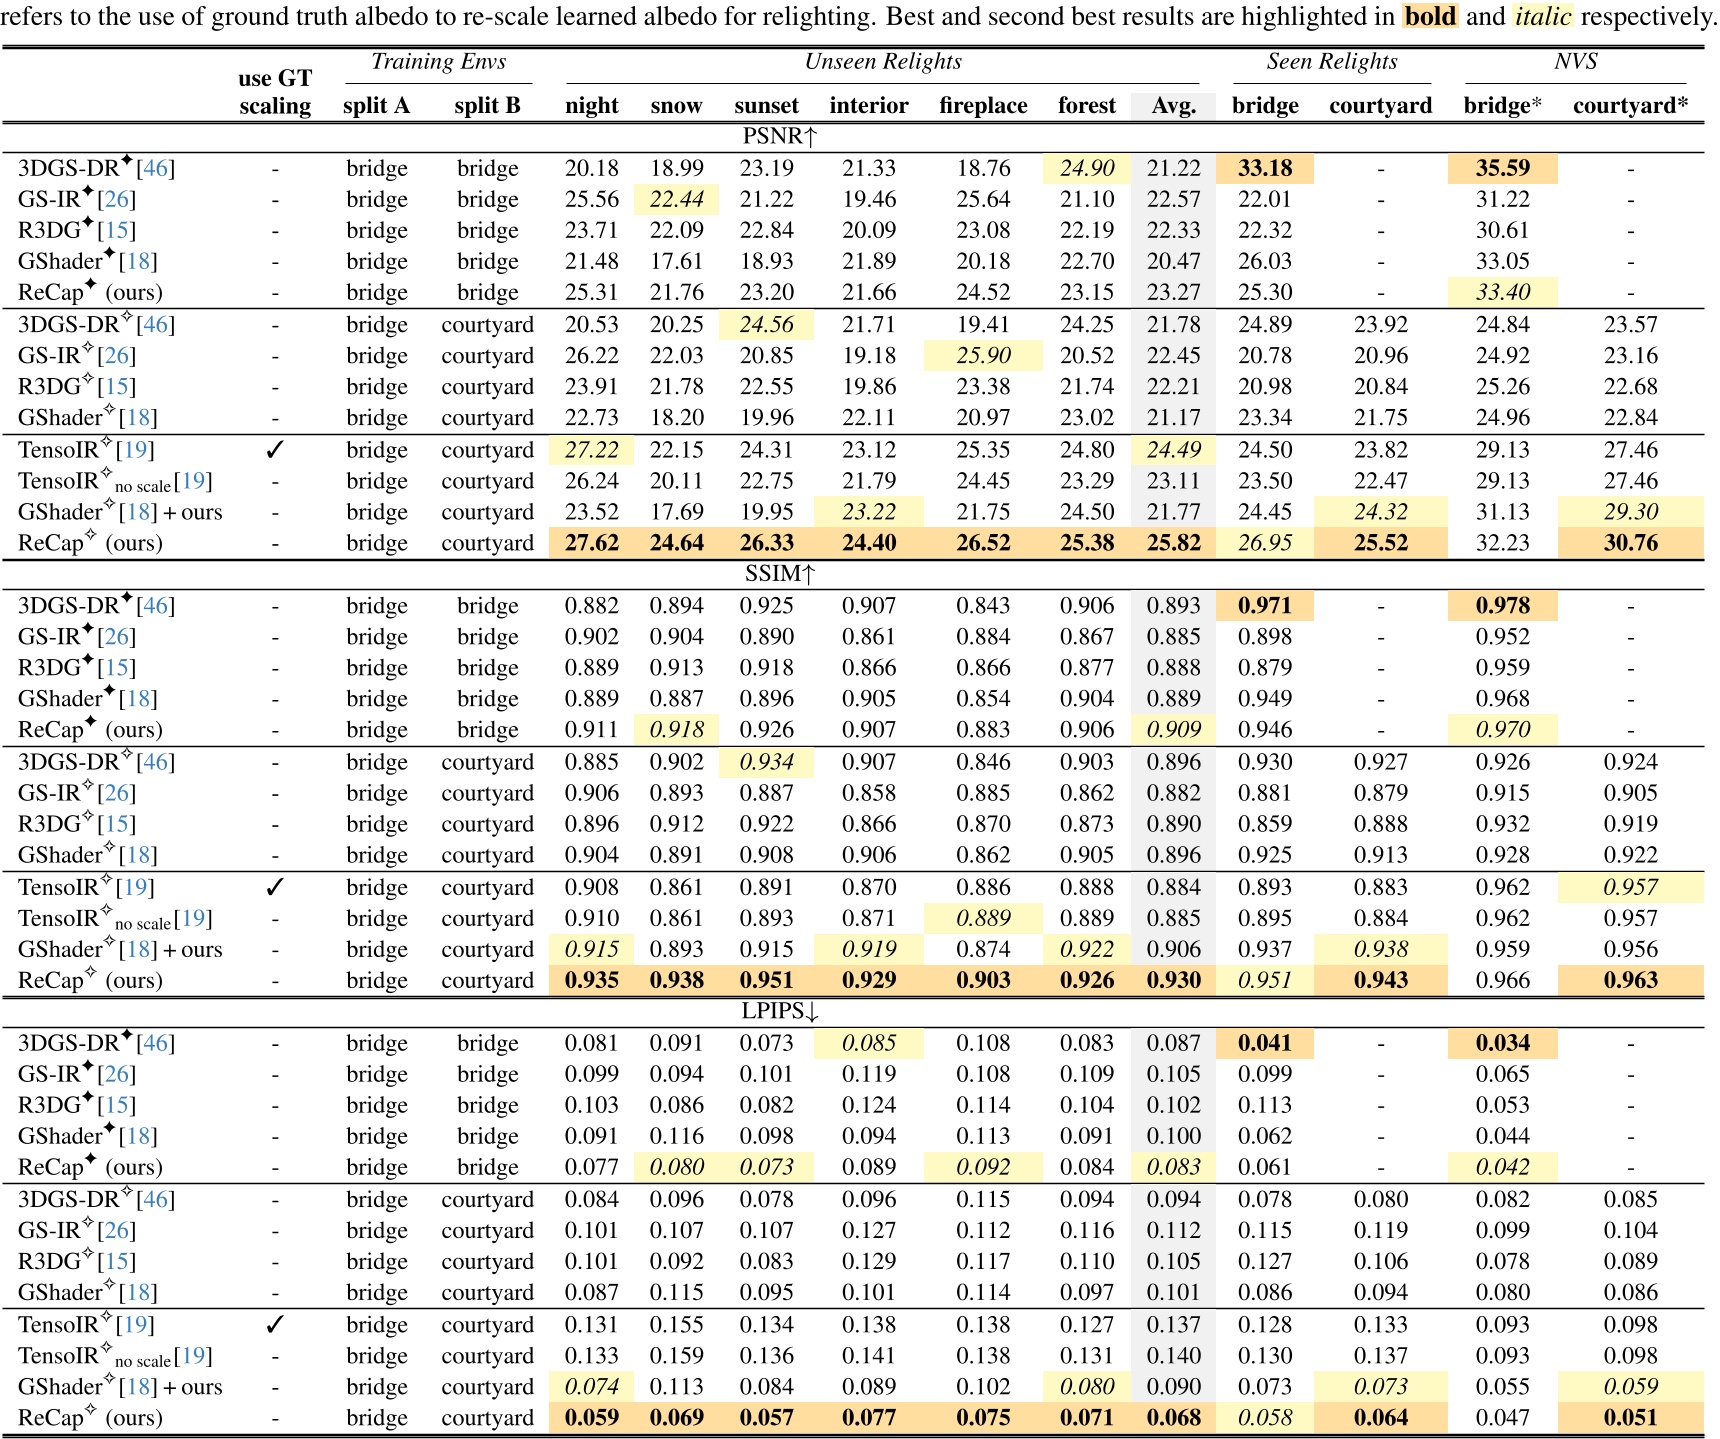Open citation [46] in the topmost table row

tap(155, 168)
